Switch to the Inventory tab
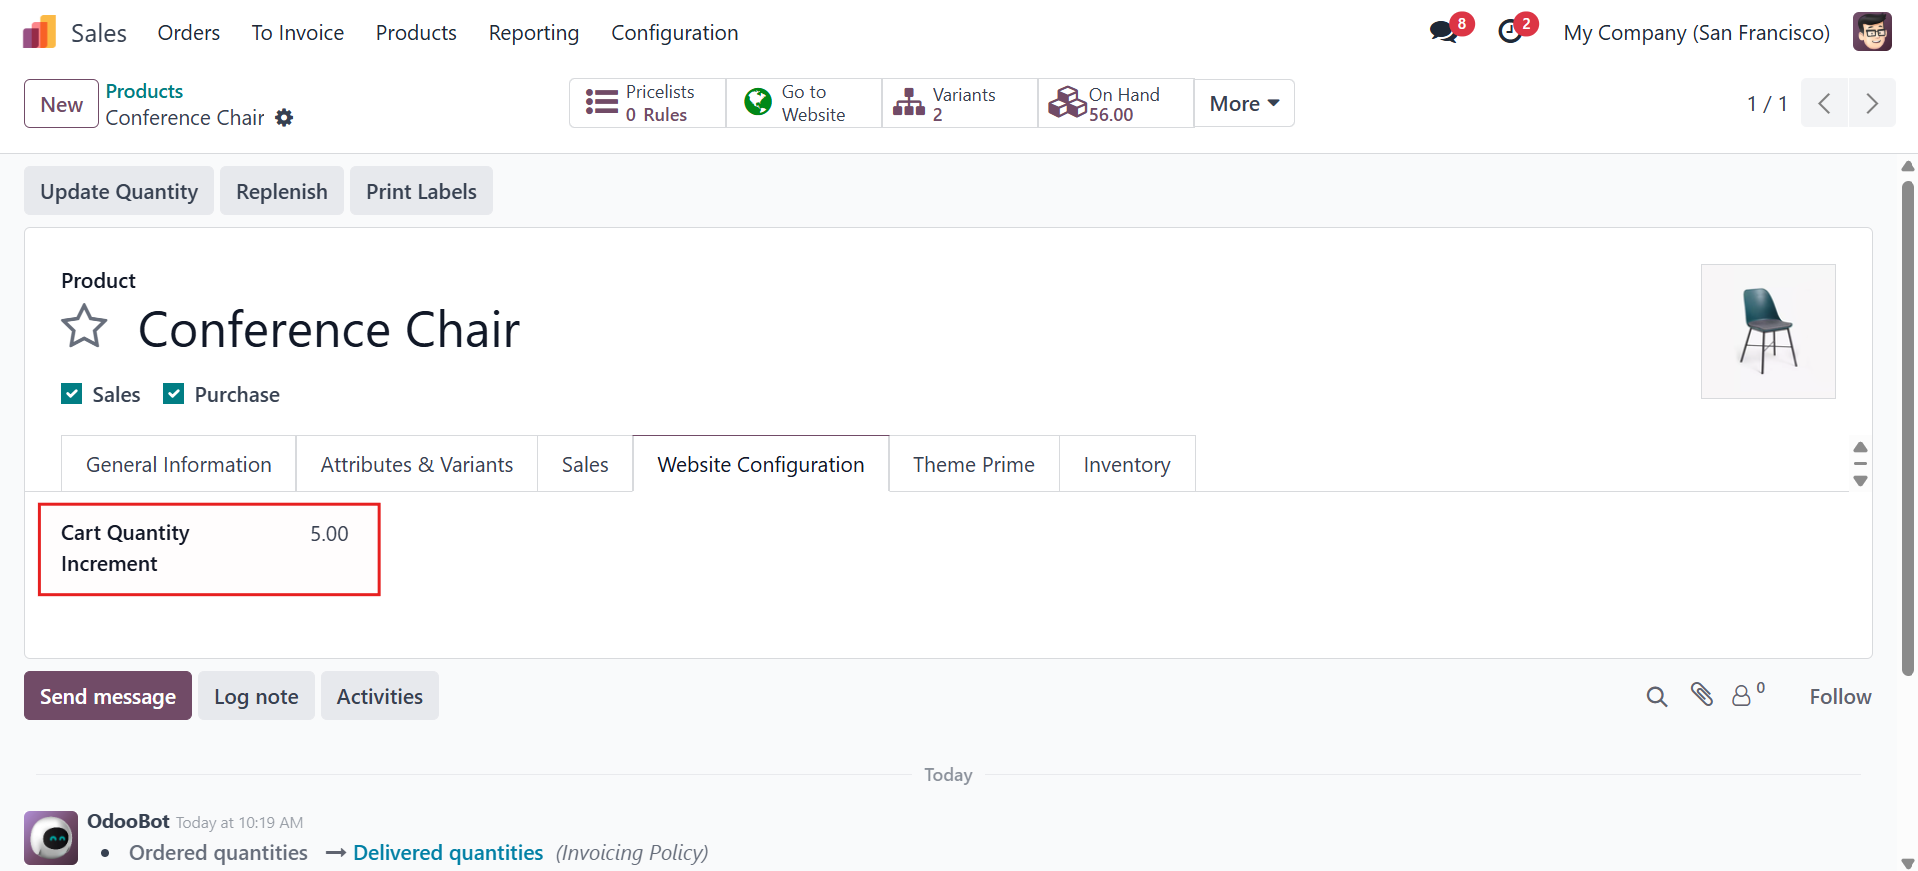The width and height of the screenshot is (1918, 871). 1126,464
